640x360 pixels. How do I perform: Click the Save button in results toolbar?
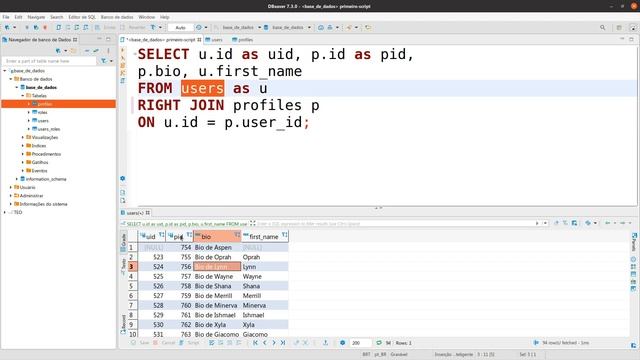[140, 343]
